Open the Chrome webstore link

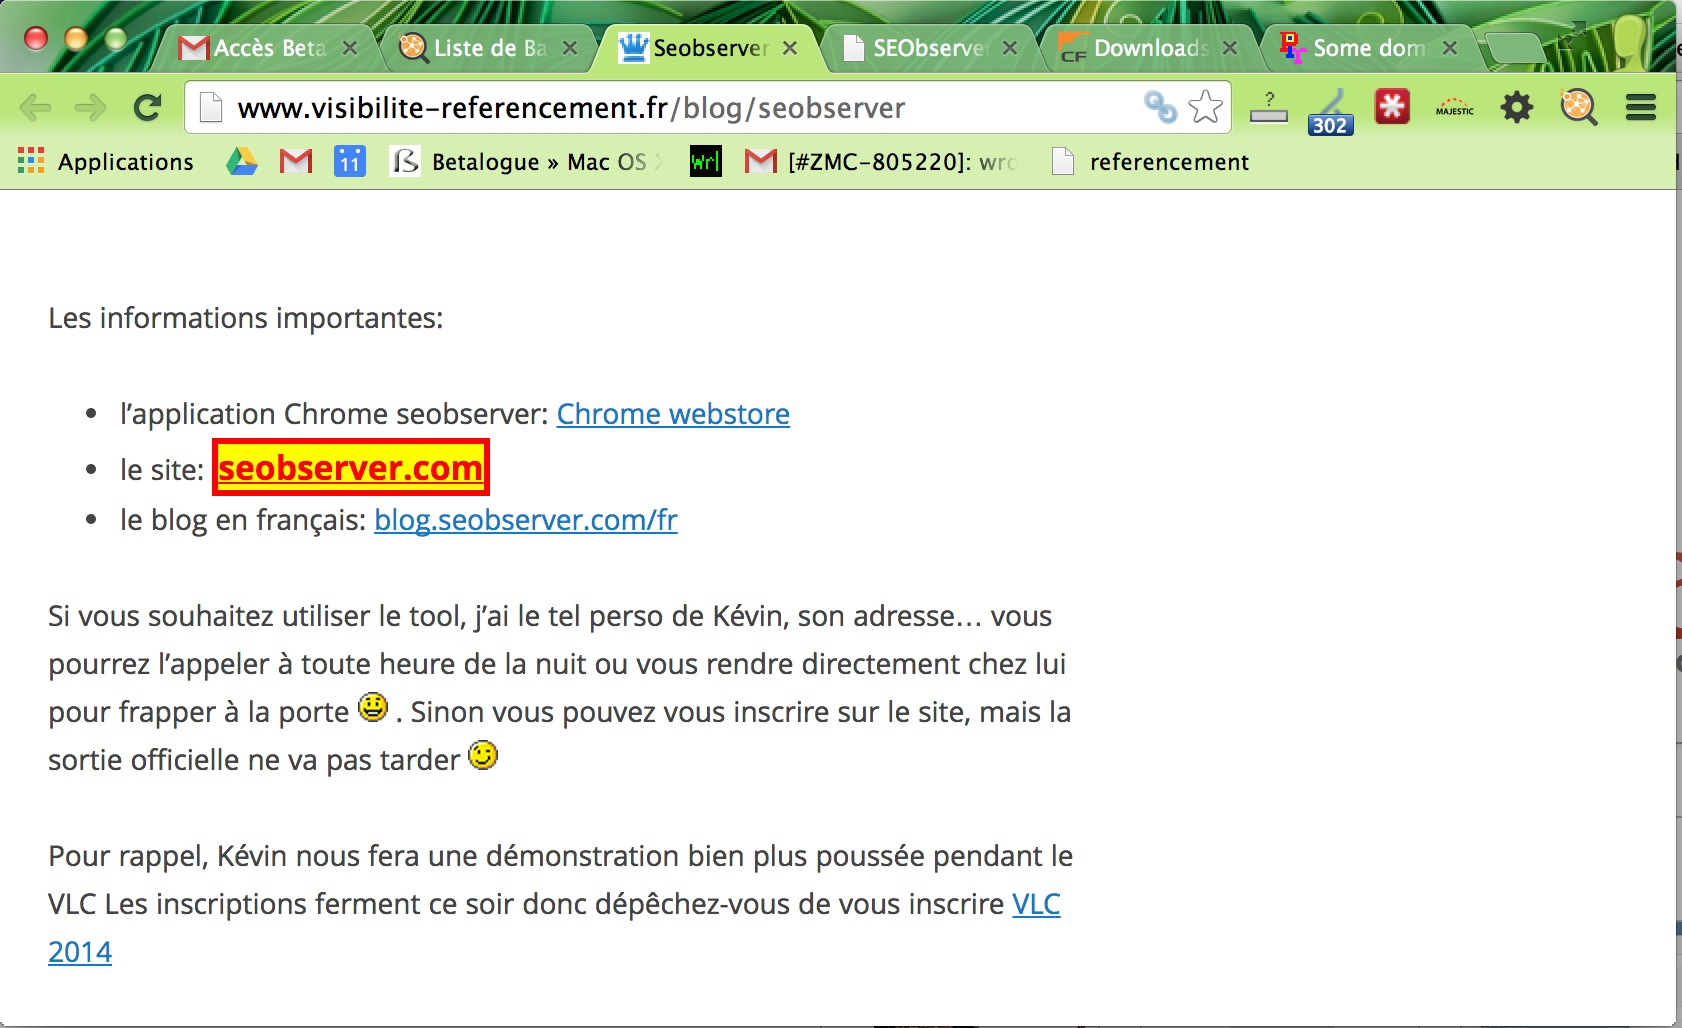click(x=673, y=414)
